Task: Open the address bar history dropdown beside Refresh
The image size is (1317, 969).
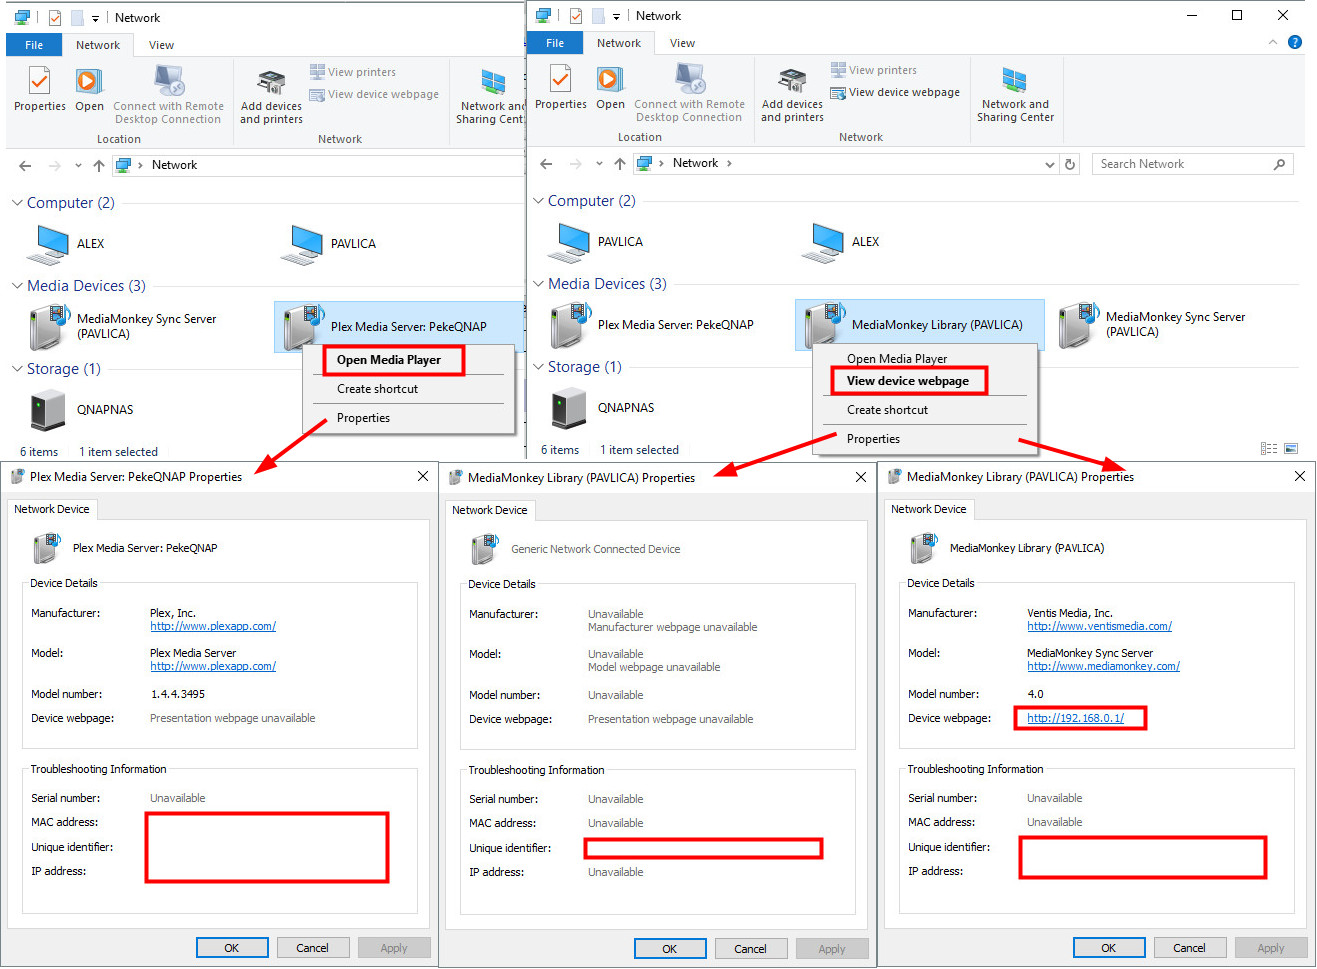Action: coord(1049,164)
